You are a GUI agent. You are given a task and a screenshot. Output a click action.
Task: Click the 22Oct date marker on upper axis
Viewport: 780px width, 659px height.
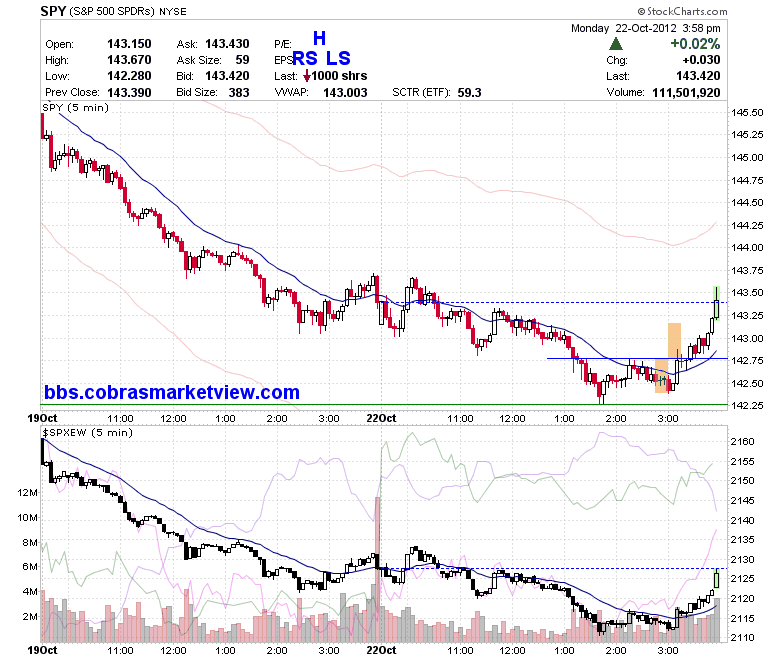coord(381,418)
